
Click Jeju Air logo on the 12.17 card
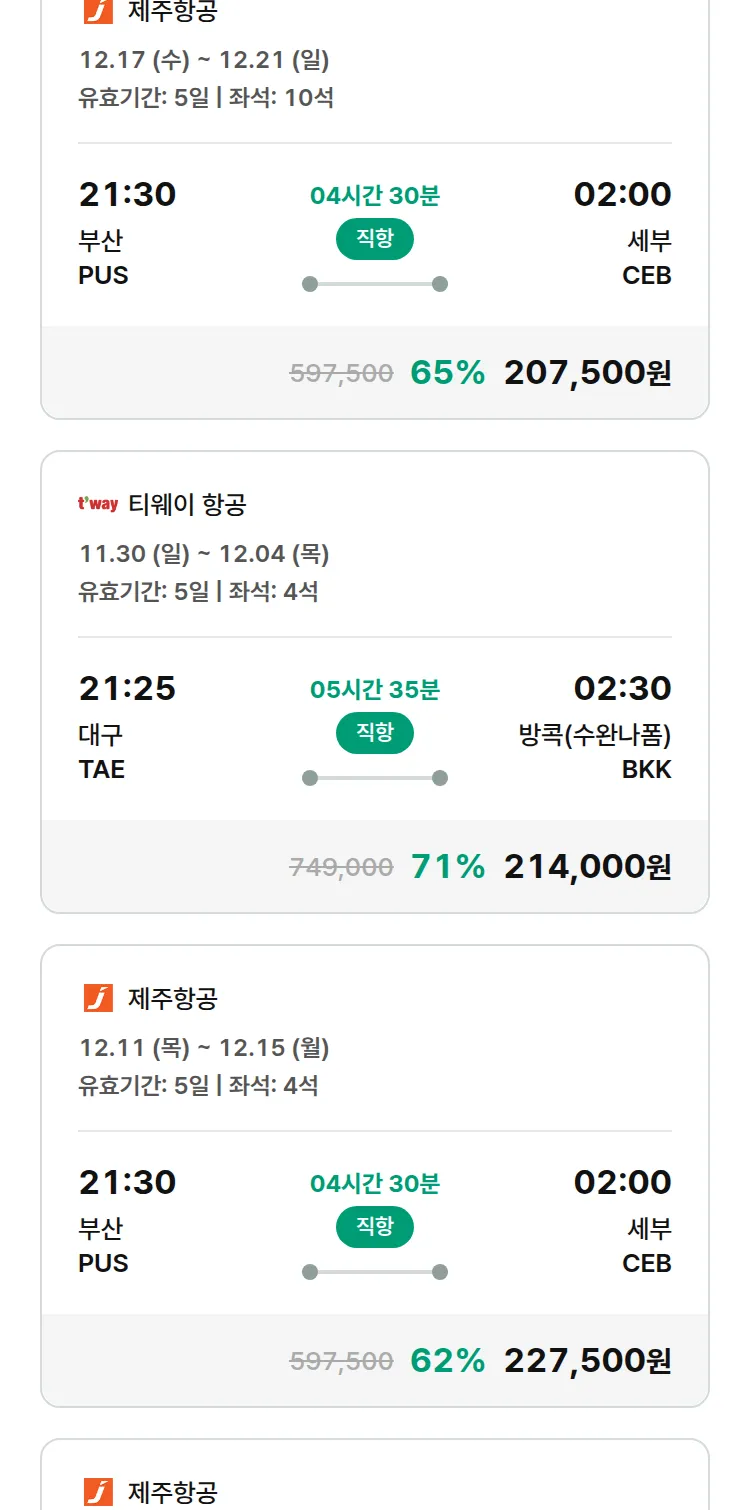(98, 12)
